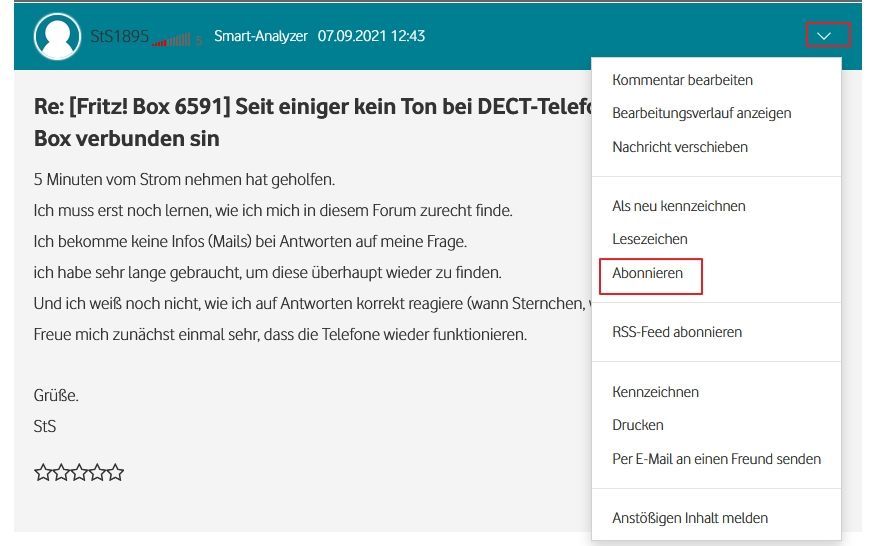Select Kennzeichnen menu option
The image size is (892, 546).
(x=655, y=392)
